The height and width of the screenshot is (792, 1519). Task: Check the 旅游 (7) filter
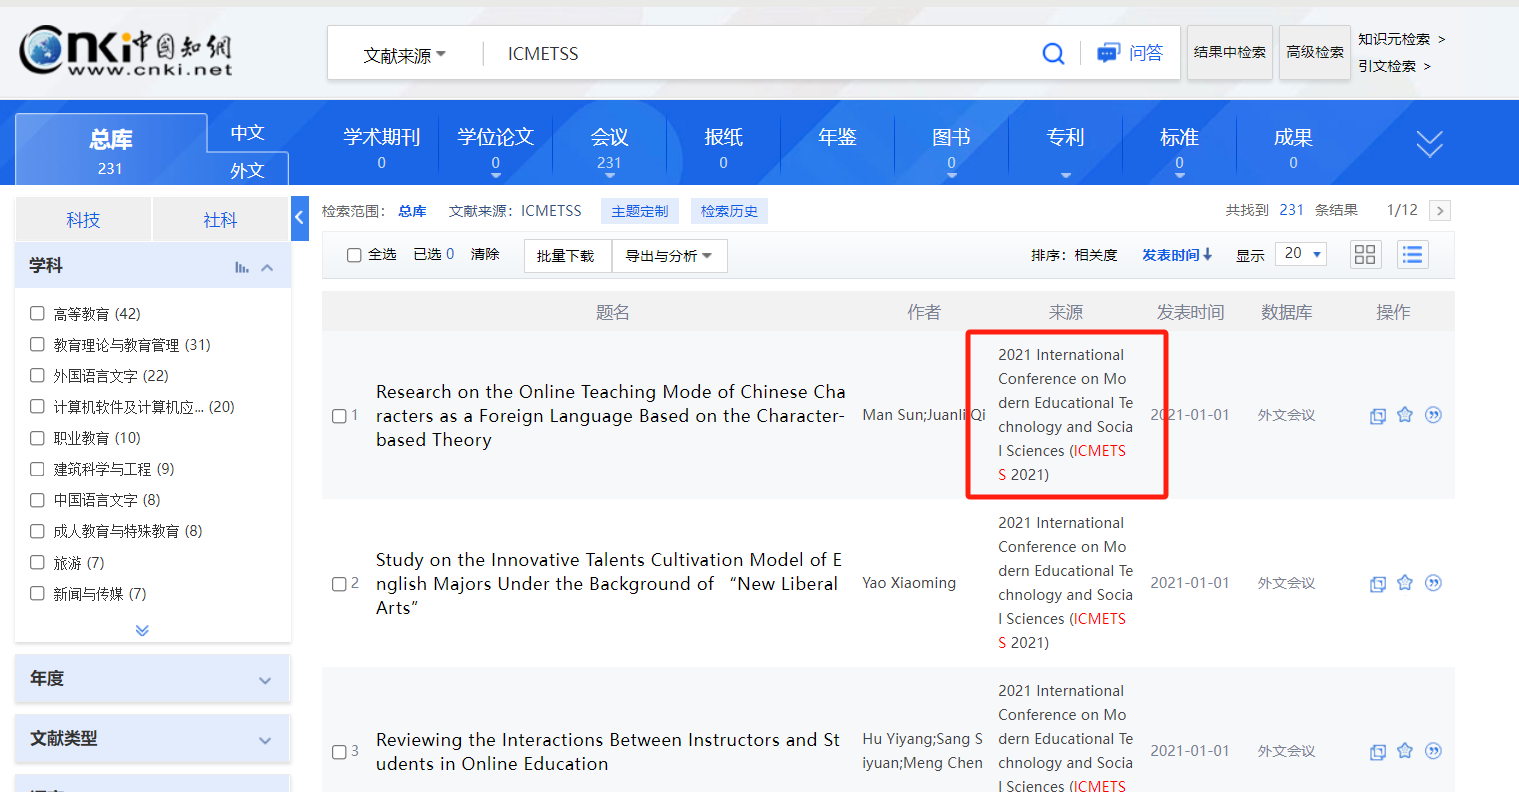[x=37, y=562]
